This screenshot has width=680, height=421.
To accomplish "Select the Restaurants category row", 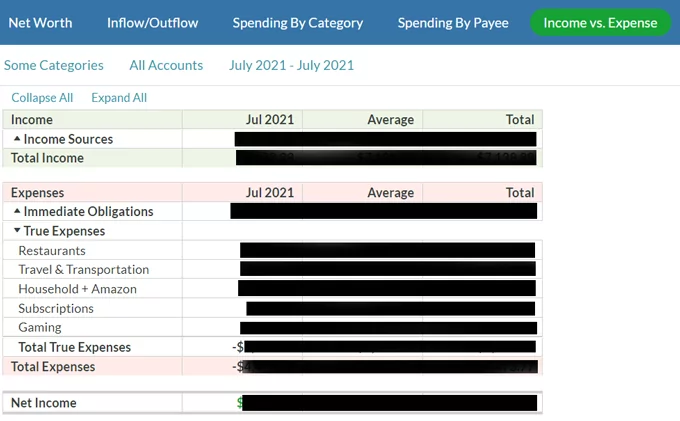I will pos(272,250).
